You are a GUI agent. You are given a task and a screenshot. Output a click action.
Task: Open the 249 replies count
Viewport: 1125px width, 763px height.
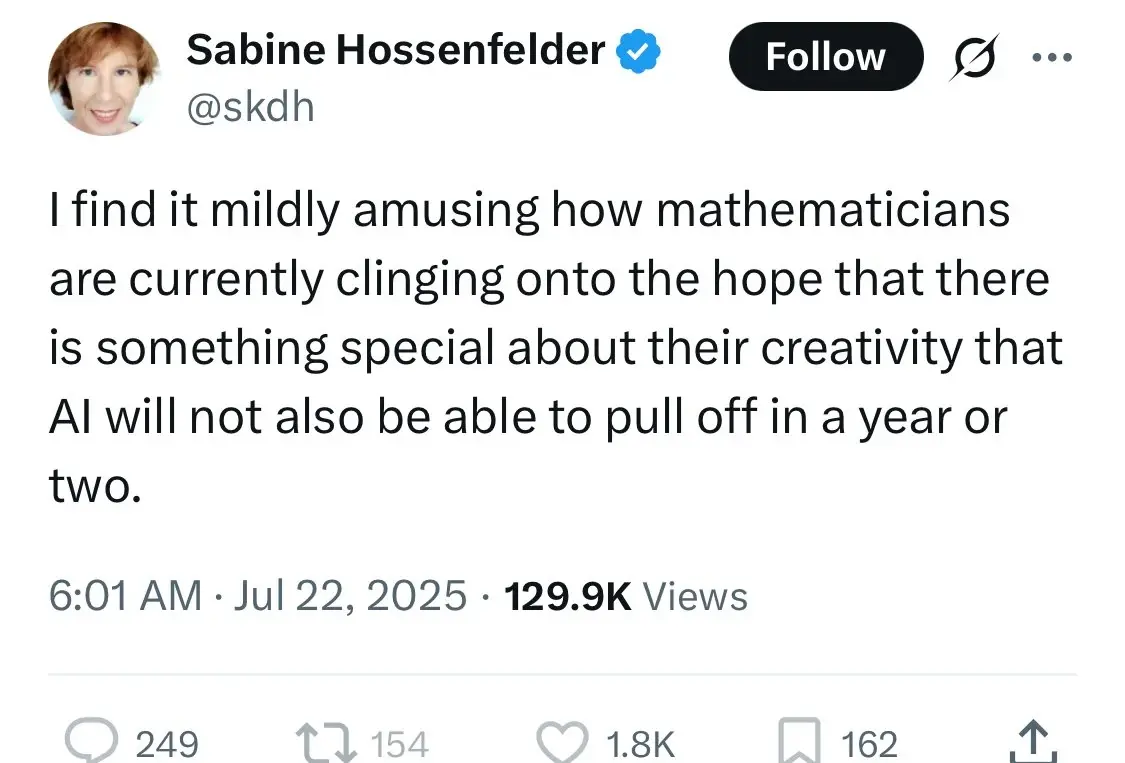[x=167, y=744]
